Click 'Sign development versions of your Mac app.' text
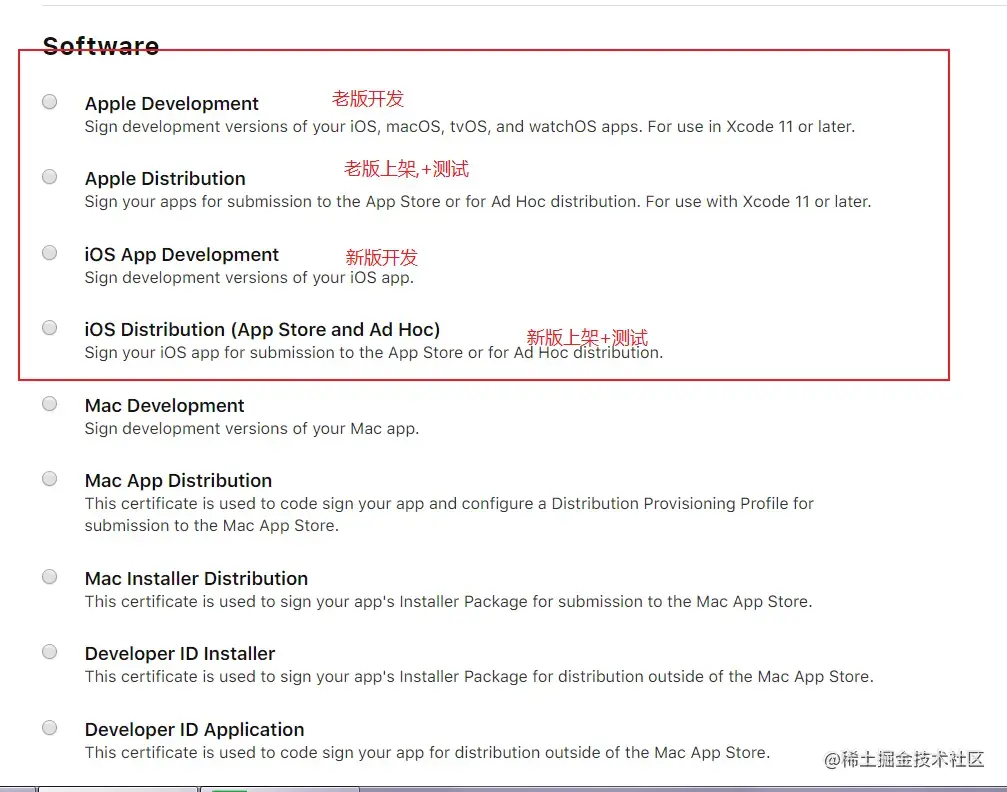1007x792 pixels. pos(252,428)
